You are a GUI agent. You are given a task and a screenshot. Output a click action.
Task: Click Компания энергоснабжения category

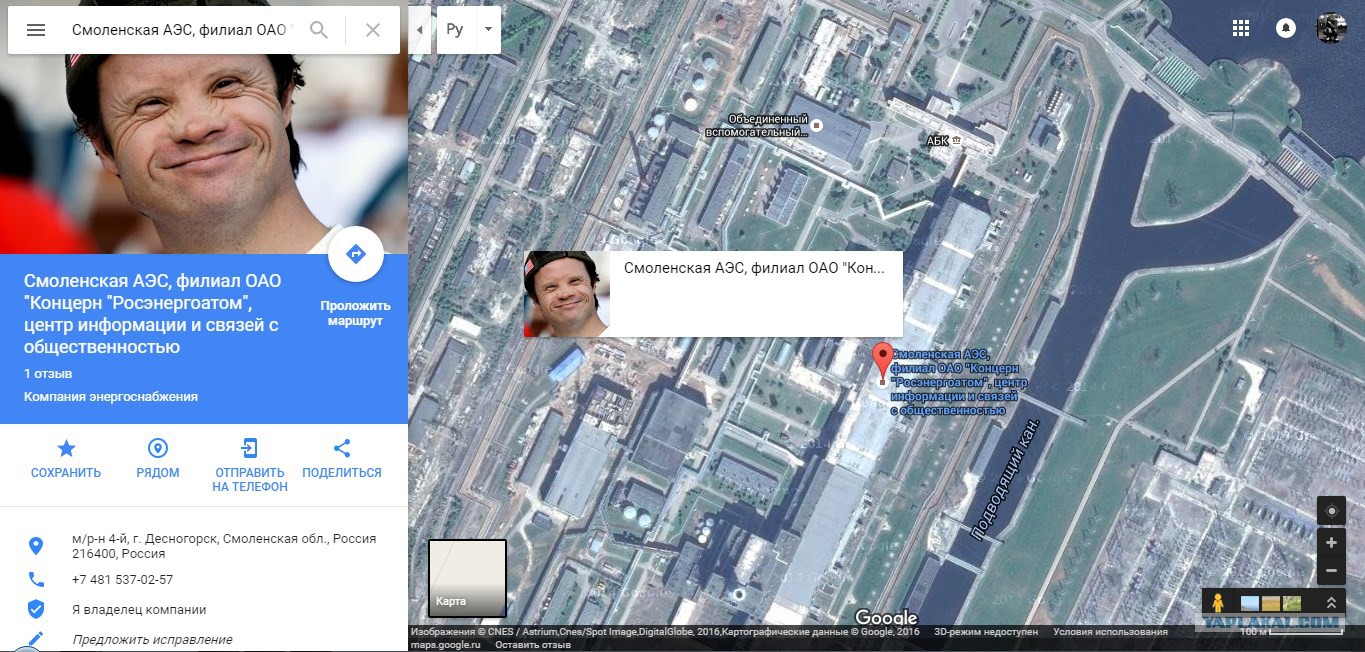(x=111, y=397)
